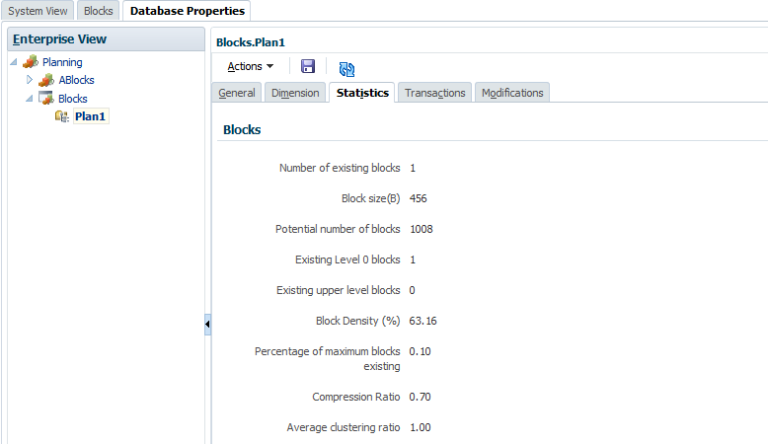Viewport: 768px width, 444px height.
Task: Click 'Compression Ratio' label
Action: click(x=356, y=397)
